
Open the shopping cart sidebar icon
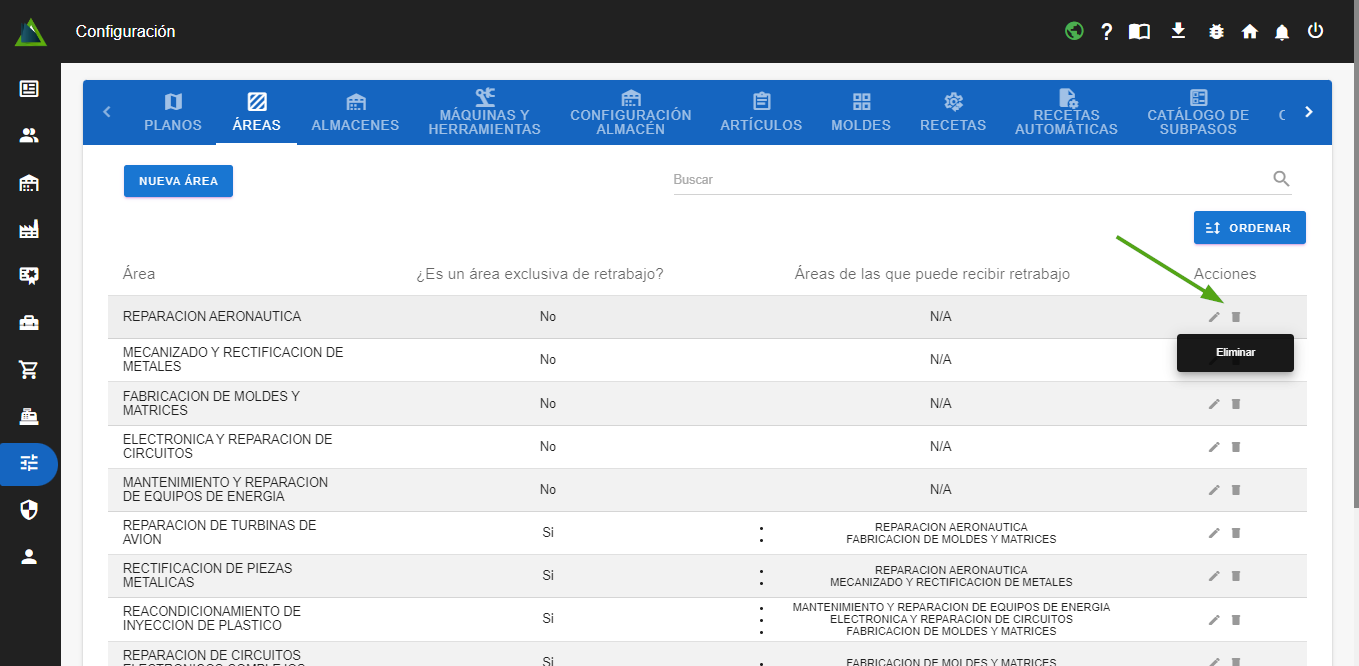[29, 370]
